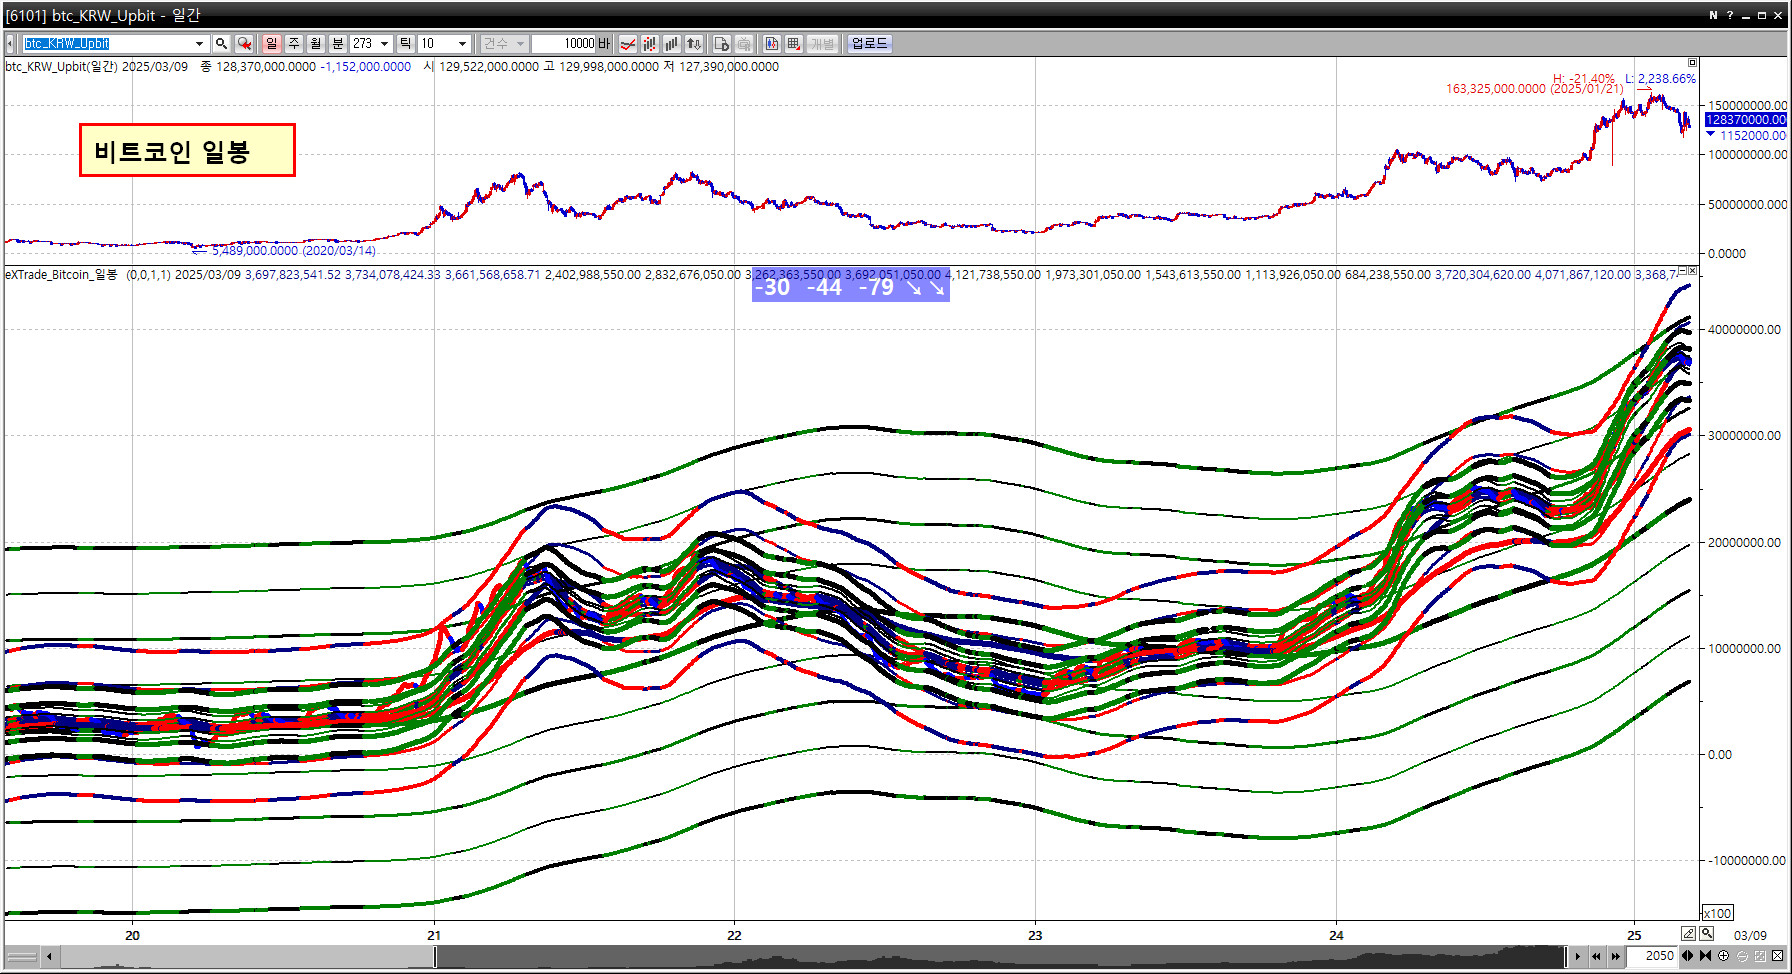Click the bar count 10000 input field
The height and width of the screenshot is (974, 1792).
(x=564, y=44)
